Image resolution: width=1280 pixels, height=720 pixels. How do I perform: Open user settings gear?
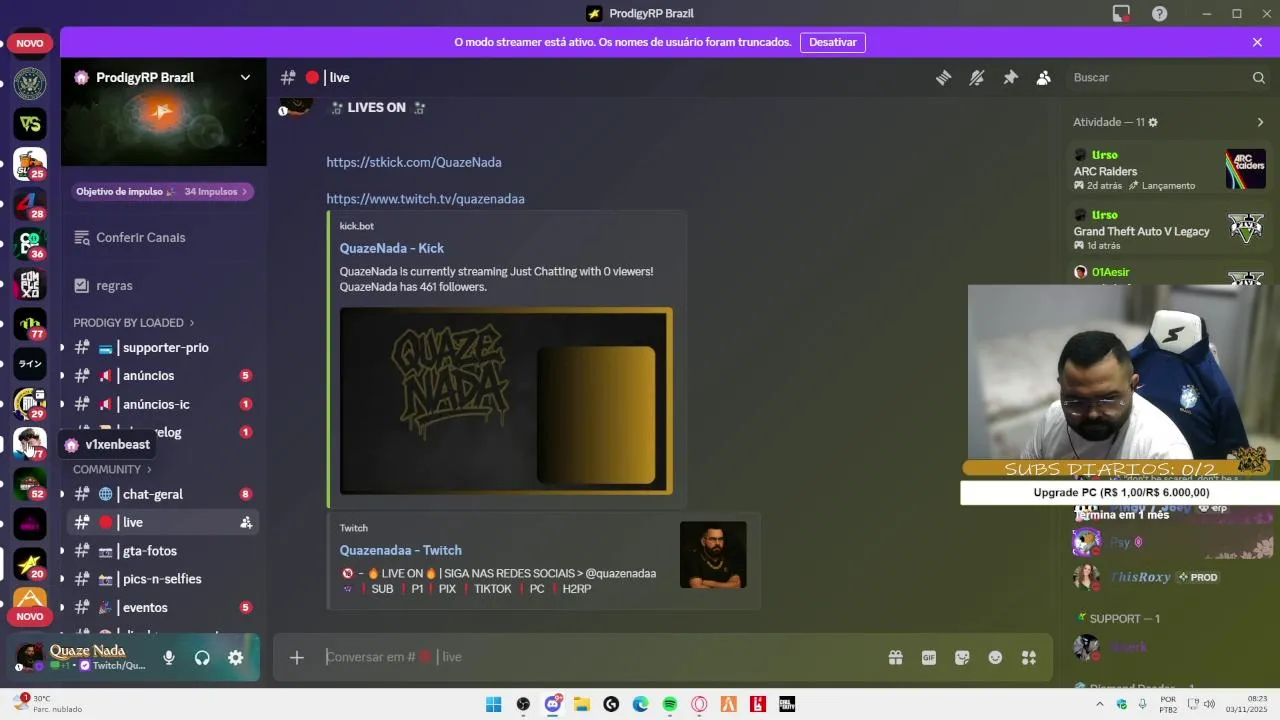(235, 657)
